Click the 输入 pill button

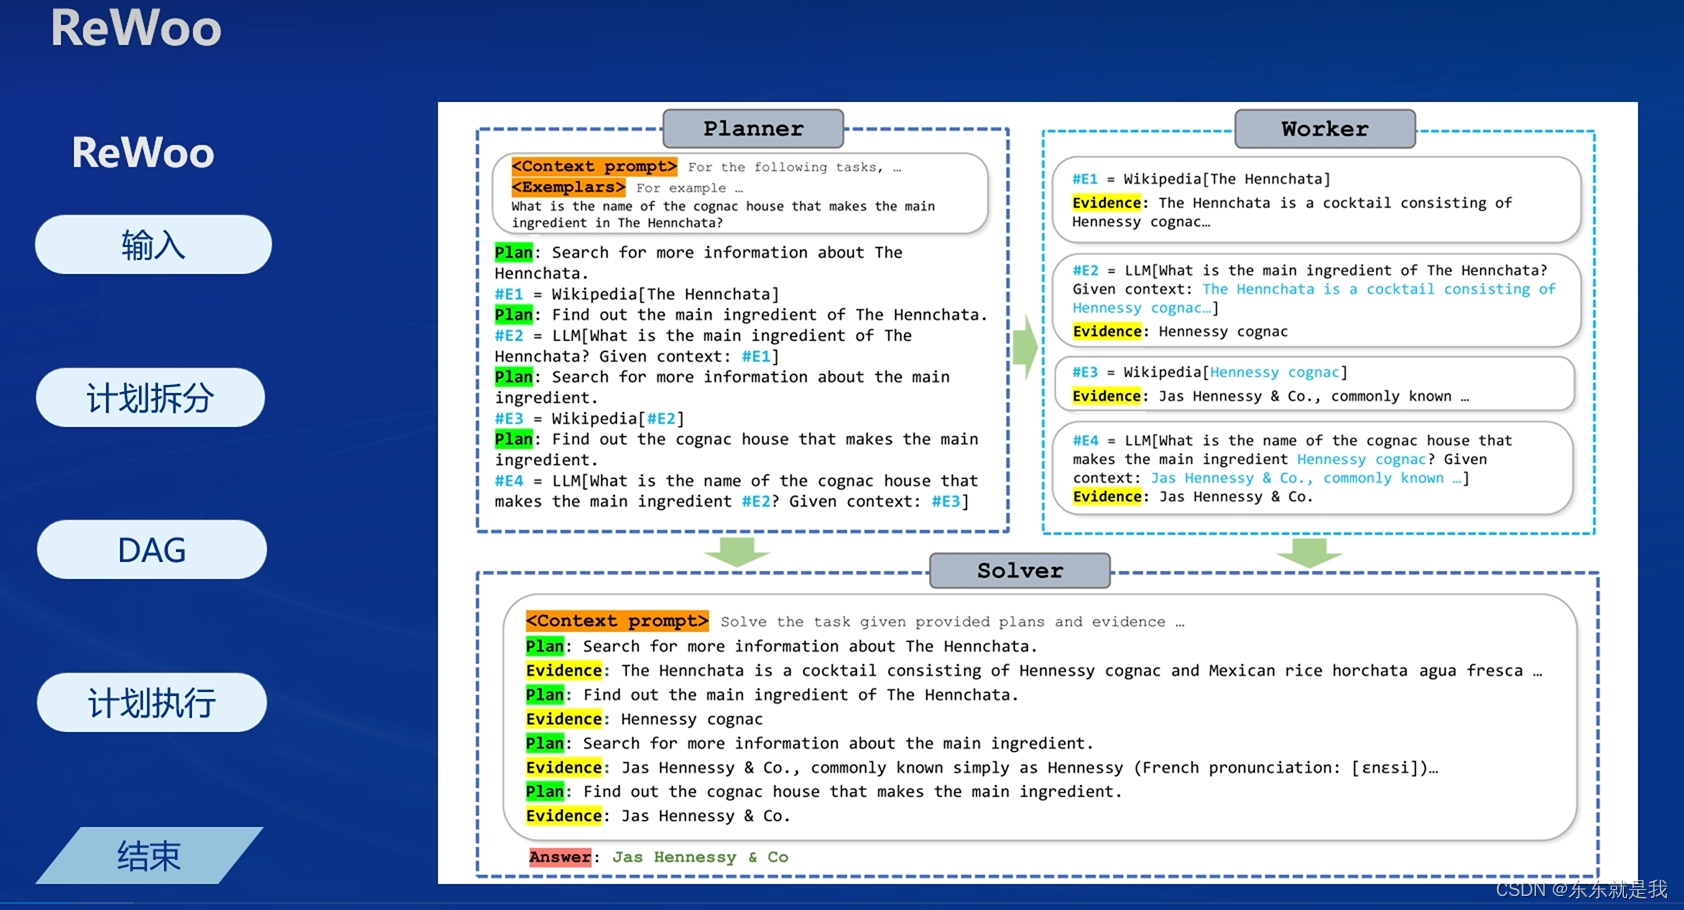pos(153,245)
